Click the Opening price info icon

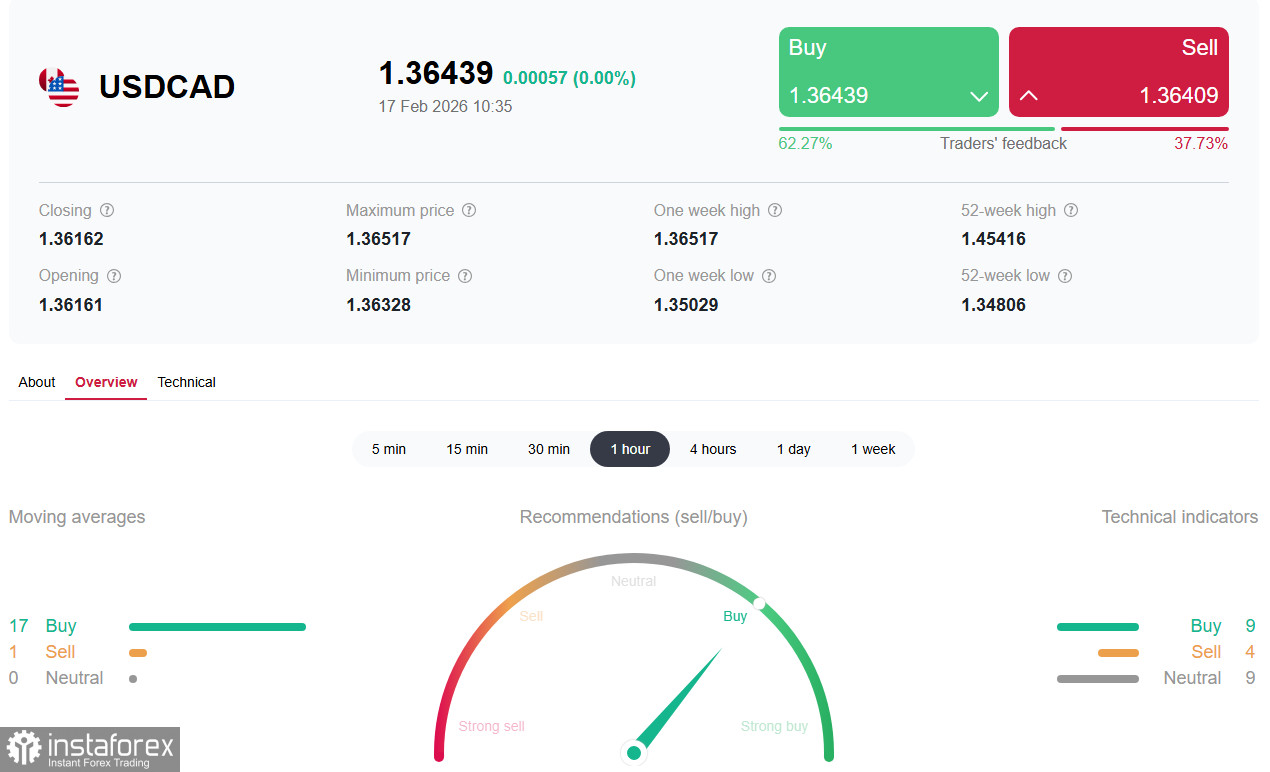coord(113,275)
